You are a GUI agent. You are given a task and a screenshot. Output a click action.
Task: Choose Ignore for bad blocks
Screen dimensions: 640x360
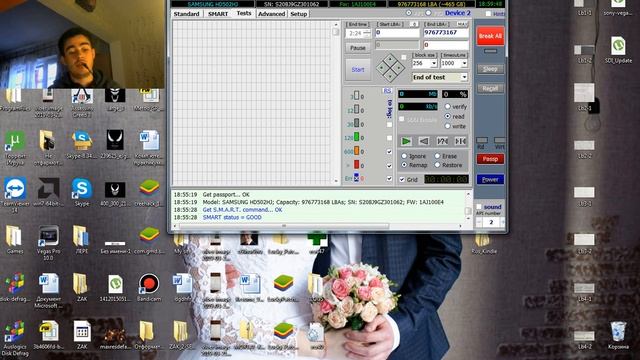404,156
